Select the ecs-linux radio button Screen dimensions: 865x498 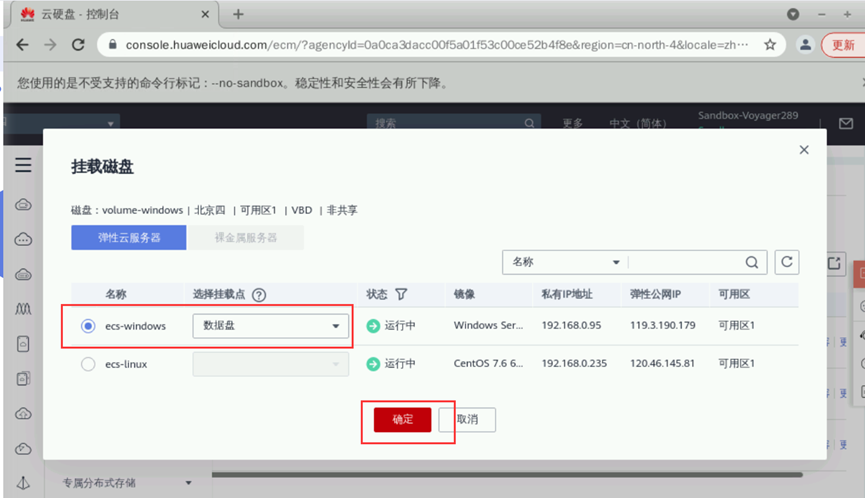(88, 364)
